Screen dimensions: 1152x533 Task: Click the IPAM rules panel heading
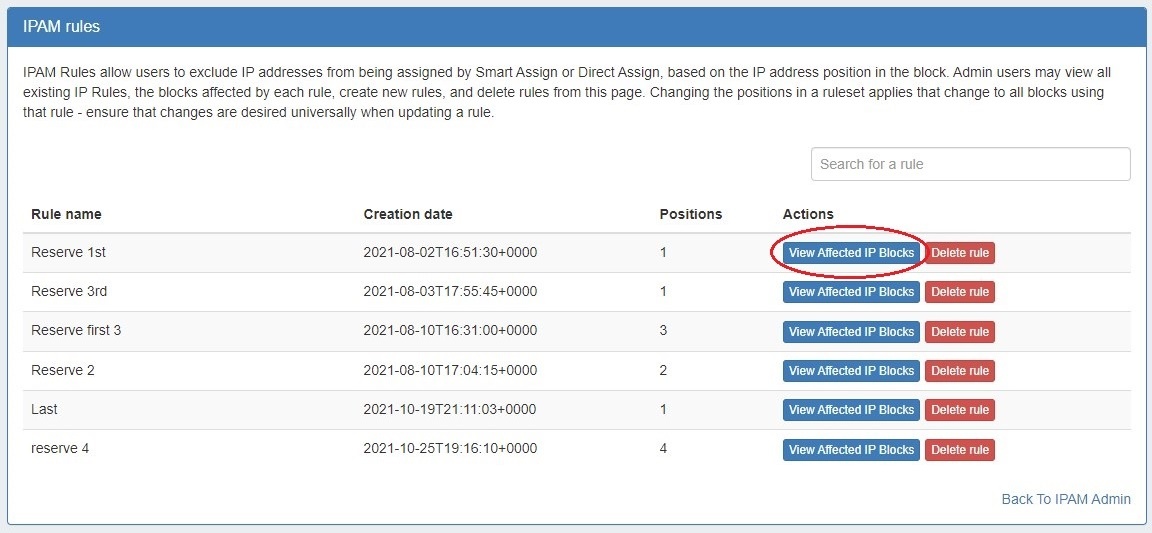click(61, 27)
